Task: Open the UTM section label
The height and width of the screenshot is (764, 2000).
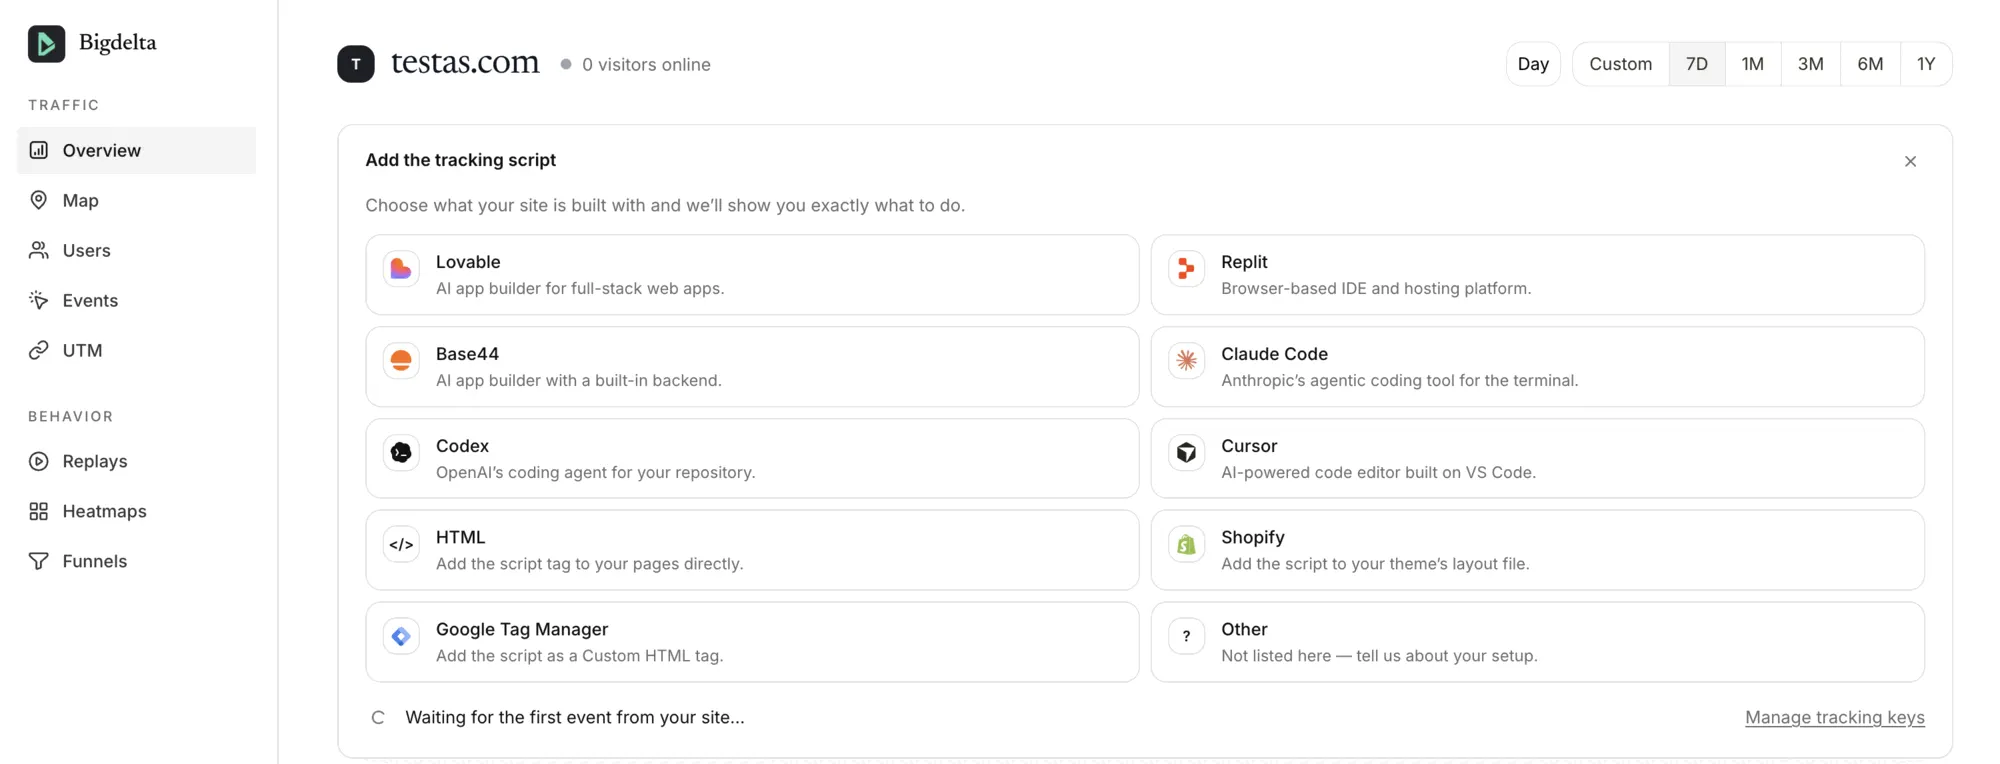Action: click(83, 350)
